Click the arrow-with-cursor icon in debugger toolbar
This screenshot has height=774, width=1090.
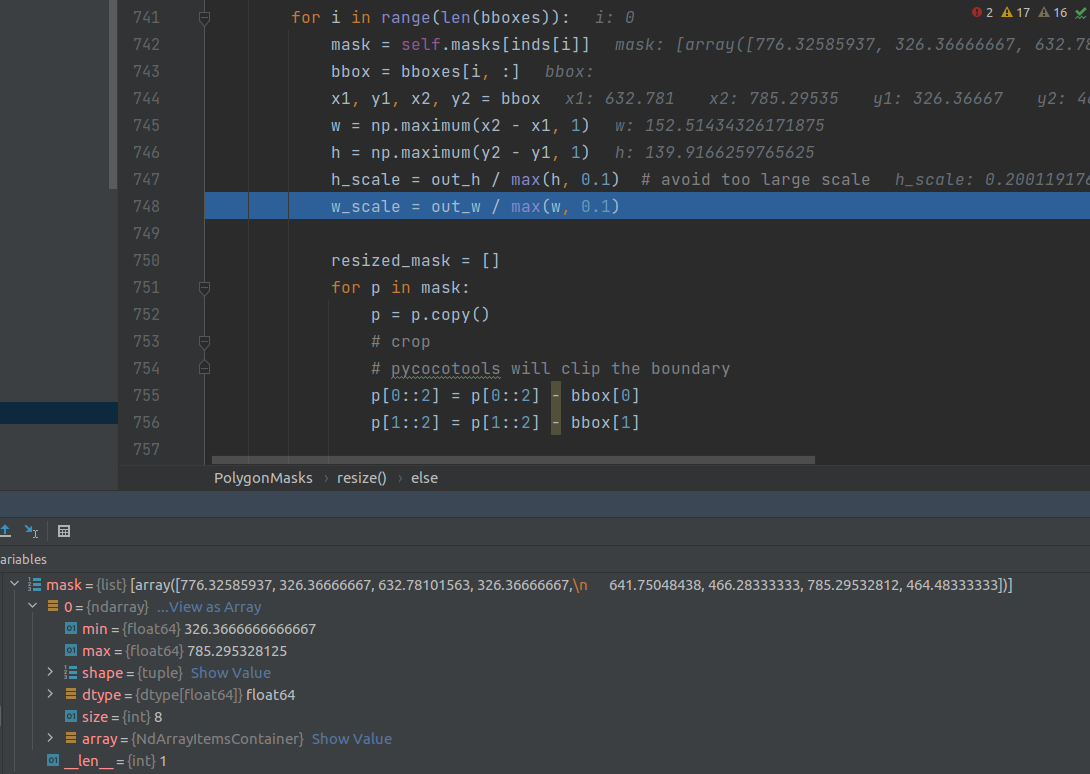31,530
